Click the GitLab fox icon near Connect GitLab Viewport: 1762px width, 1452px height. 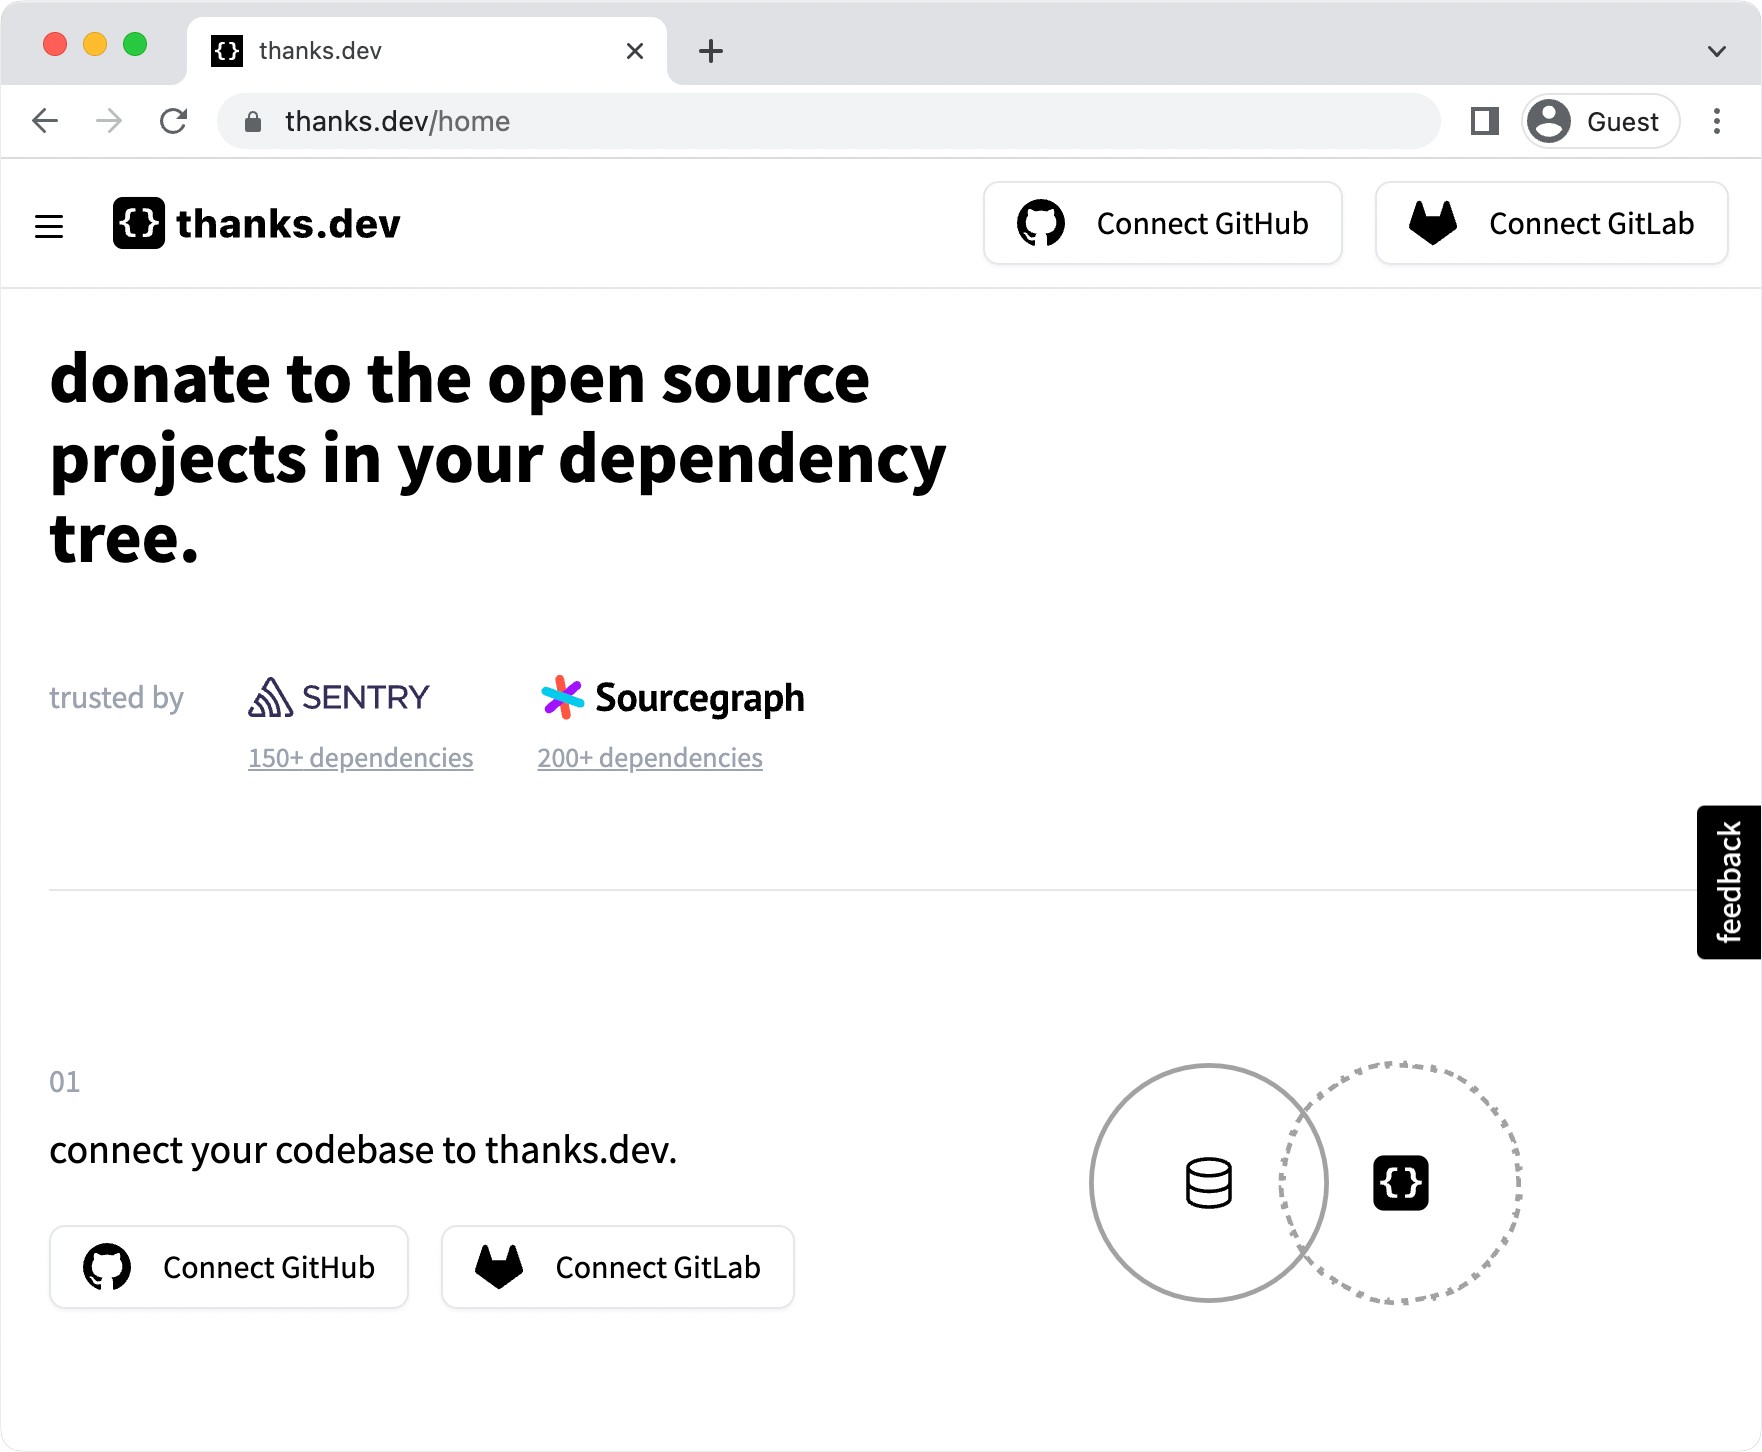(x=1434, y=223)
